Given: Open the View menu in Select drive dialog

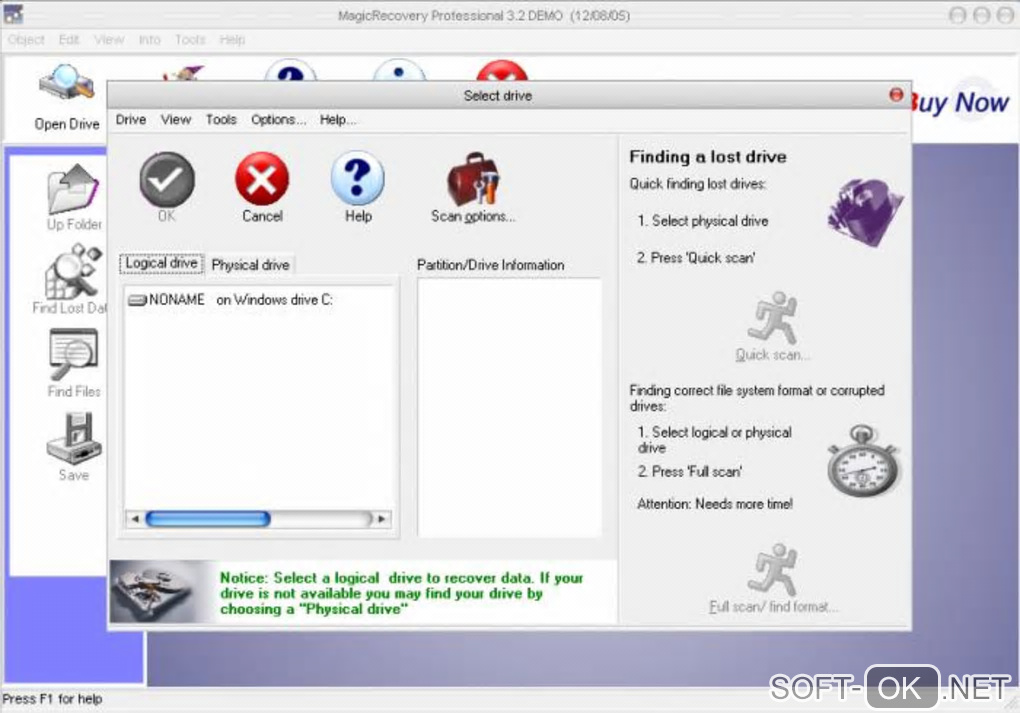Looking at the screenshot, I should click(x=176, y=120).
